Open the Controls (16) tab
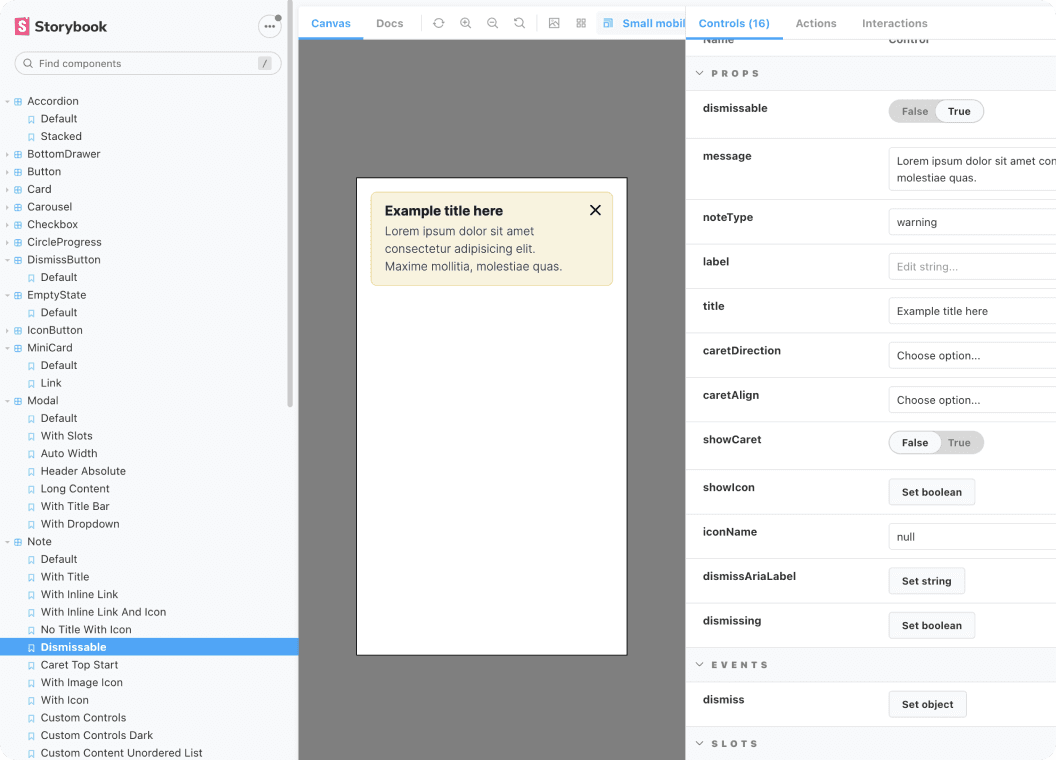1056x760 pixels. [x=734, y=23]
